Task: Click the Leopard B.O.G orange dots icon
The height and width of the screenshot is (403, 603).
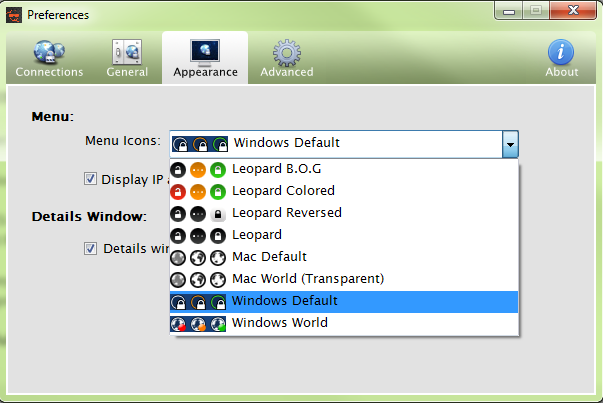Action: coord(198,170)
